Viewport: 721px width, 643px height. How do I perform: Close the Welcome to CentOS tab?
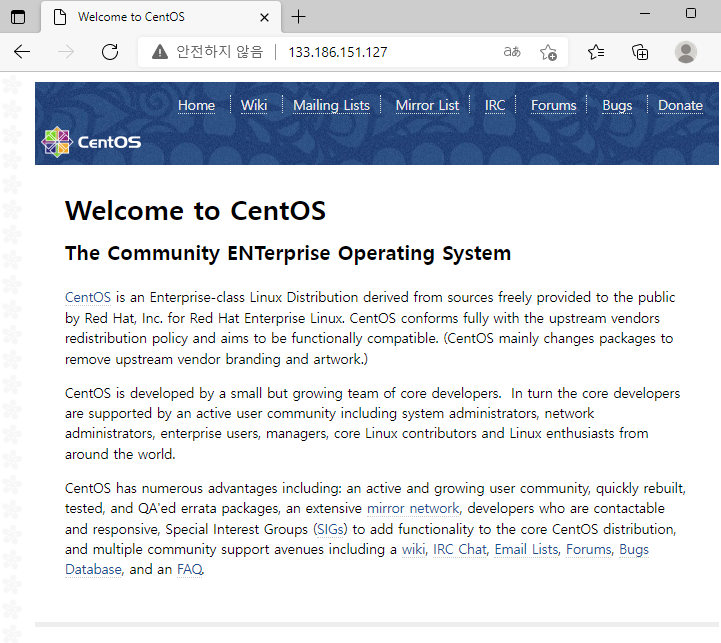(x=264, y=17)
